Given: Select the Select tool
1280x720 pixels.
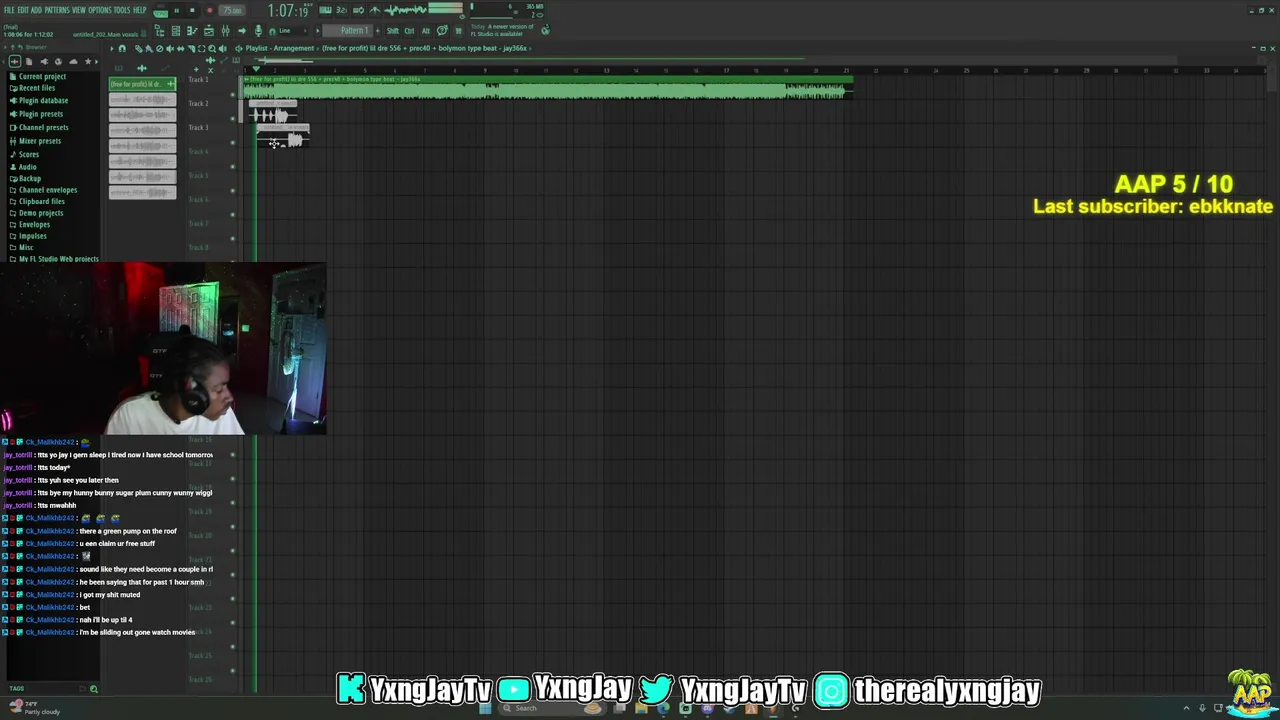Looking at the screenshot, I should (x=201, y=48).
